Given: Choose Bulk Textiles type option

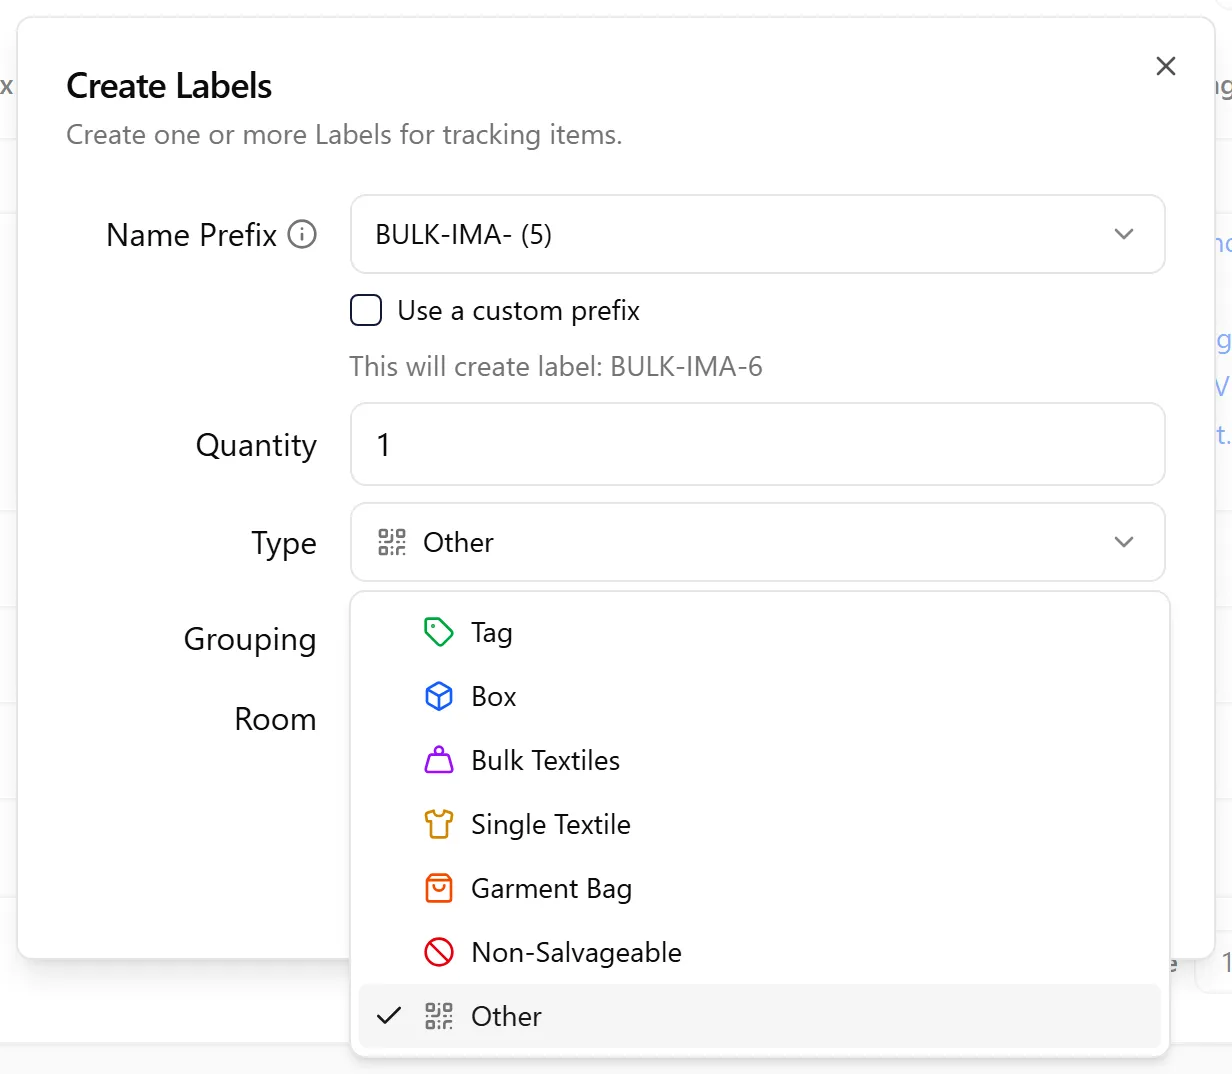Looking at the screenshot, I should [760, 760].
